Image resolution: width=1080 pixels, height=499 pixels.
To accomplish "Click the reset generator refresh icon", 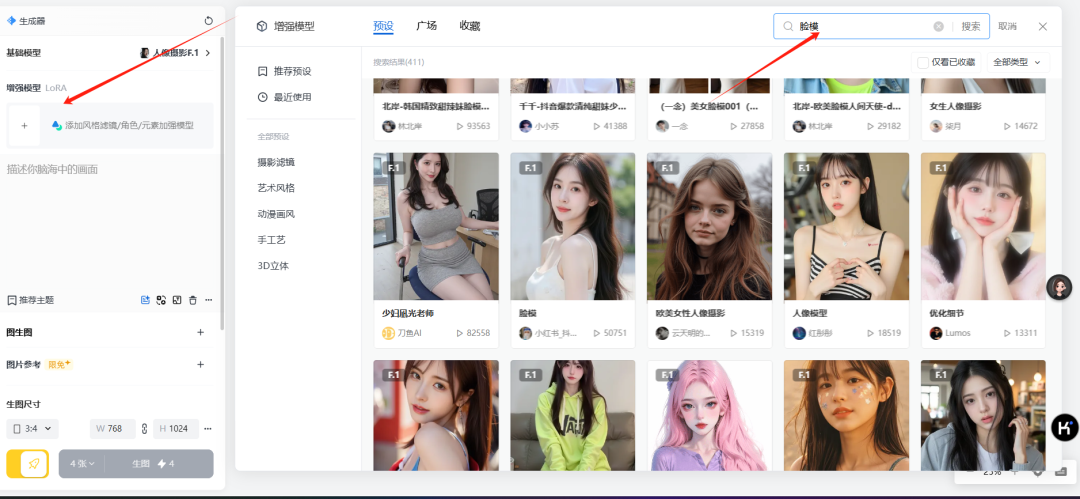I will pos(208,20).
